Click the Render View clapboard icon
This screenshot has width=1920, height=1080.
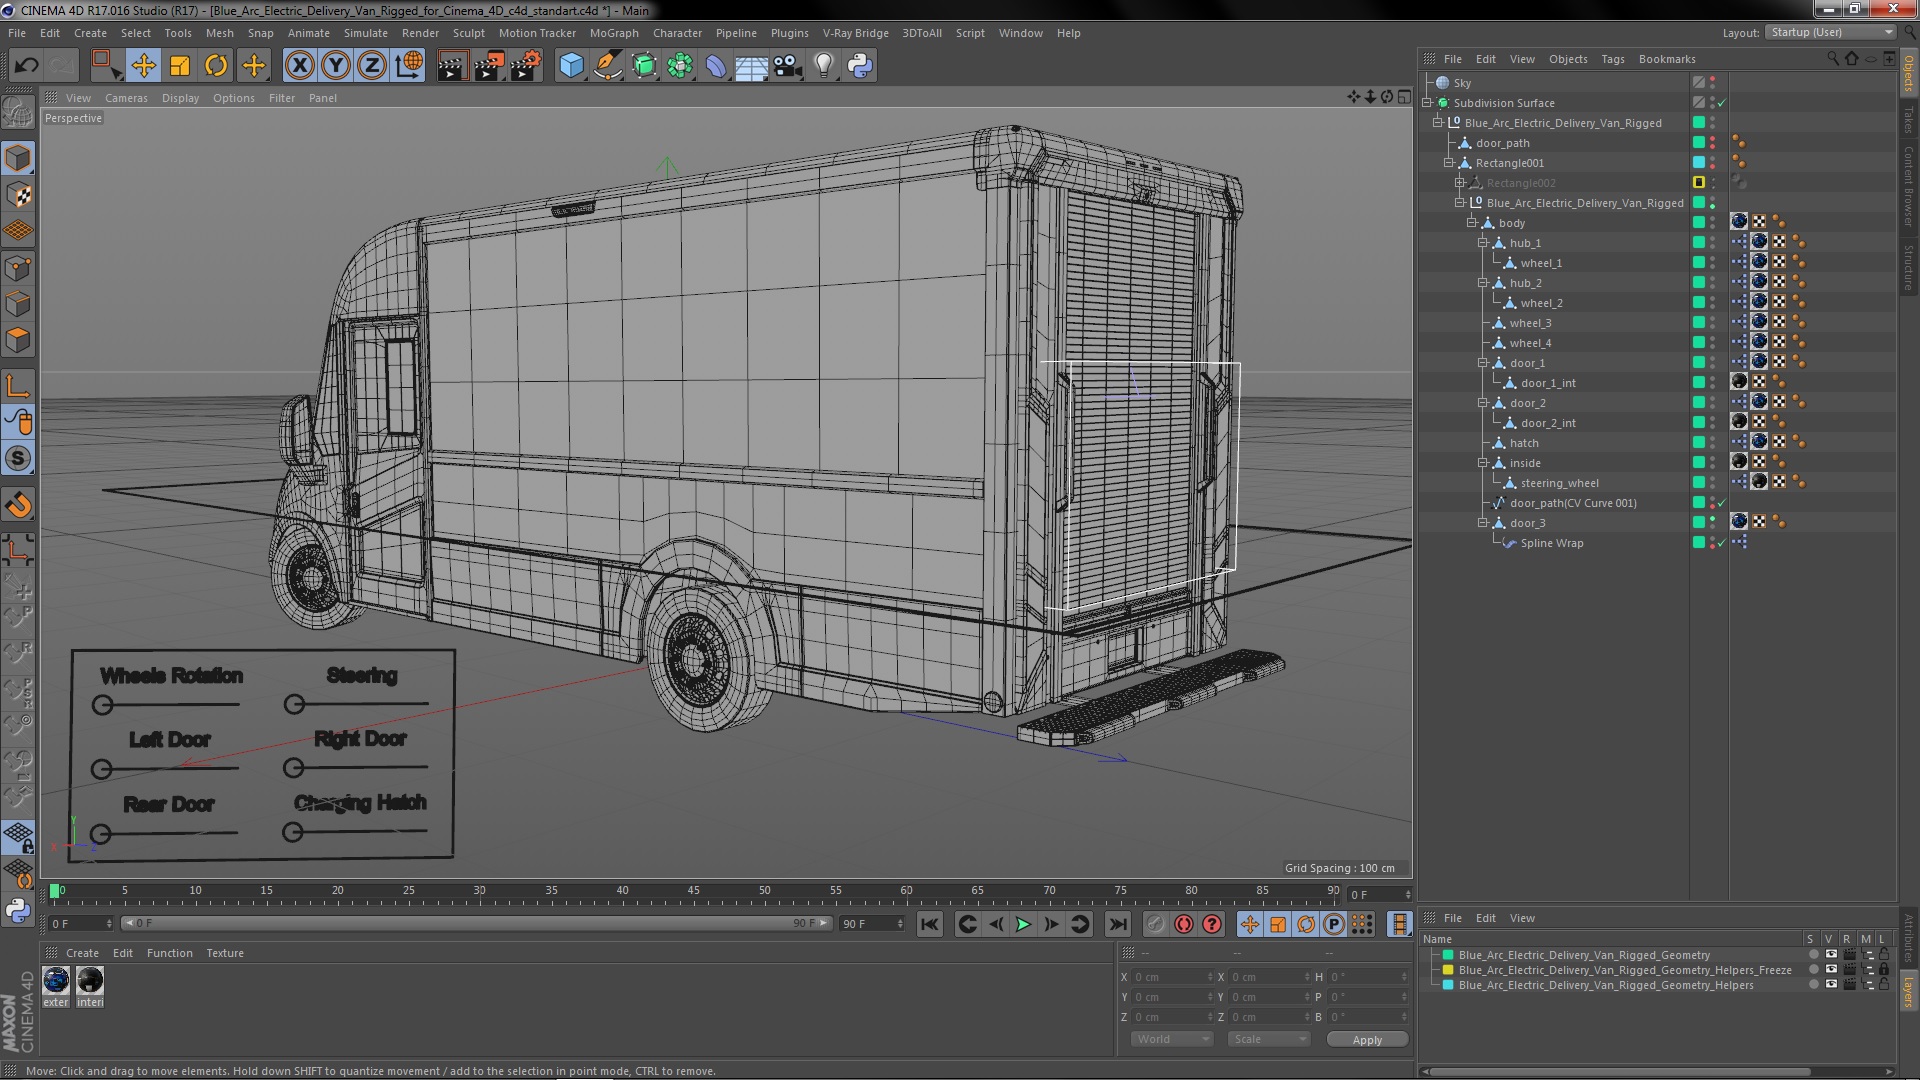pyautogui.click(x=451, y=66)
